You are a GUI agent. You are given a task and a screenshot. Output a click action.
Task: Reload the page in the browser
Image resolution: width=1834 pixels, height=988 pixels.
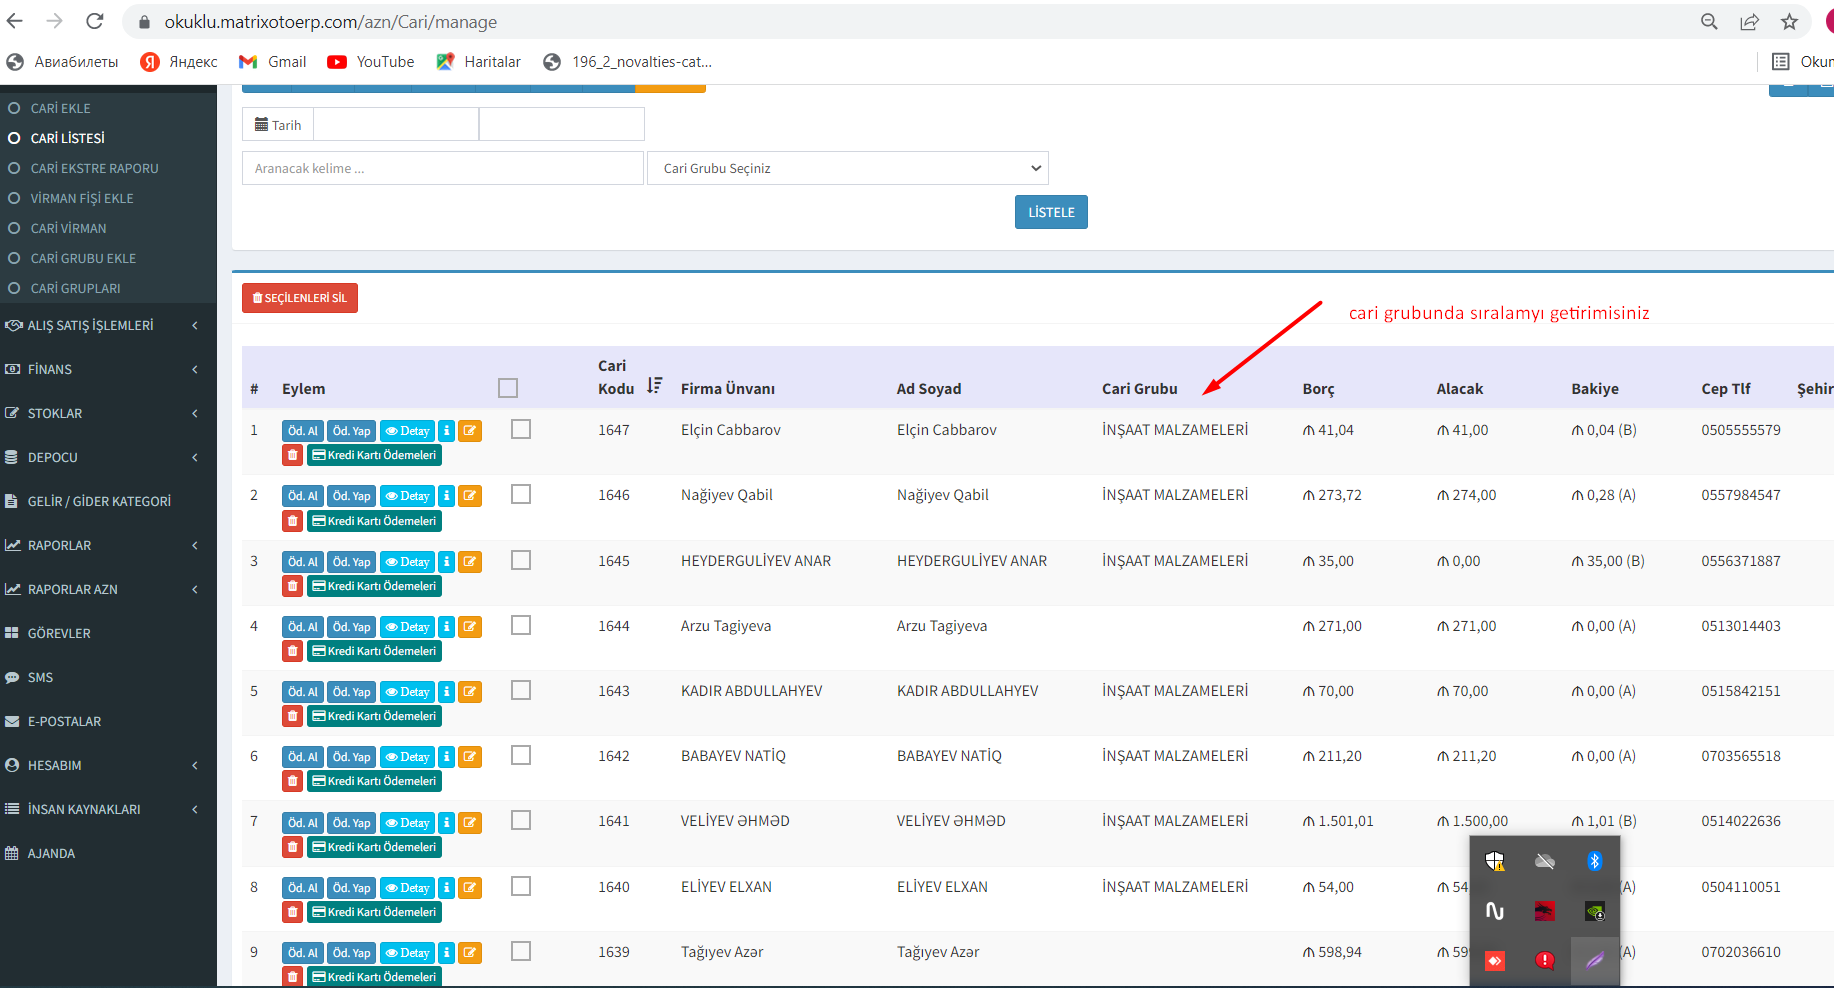(x=95, y=22)
